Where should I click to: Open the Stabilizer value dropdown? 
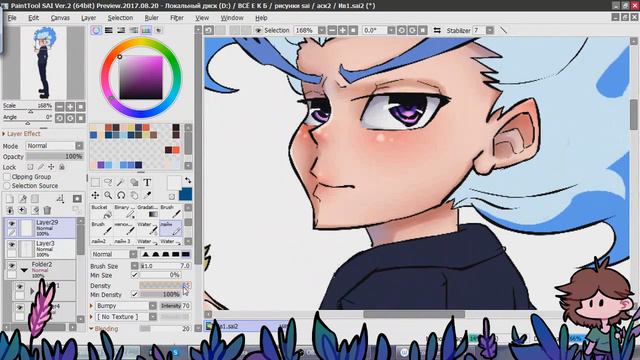490,31
